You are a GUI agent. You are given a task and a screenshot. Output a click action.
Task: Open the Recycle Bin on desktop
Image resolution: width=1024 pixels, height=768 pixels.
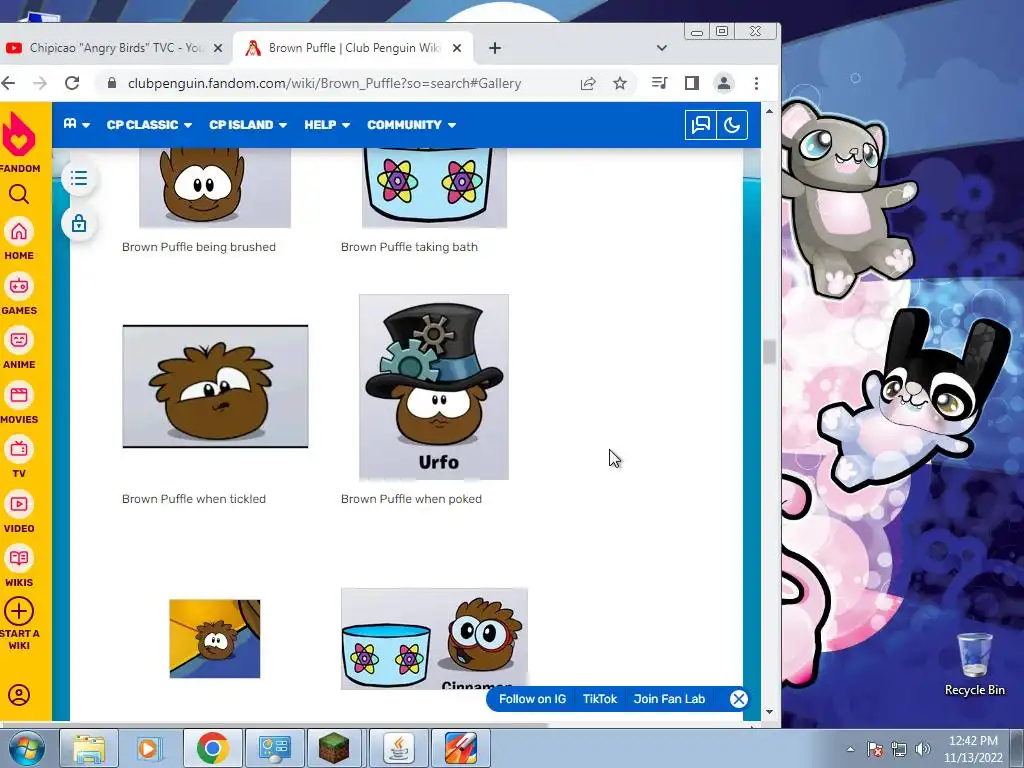tap(974, 663)
